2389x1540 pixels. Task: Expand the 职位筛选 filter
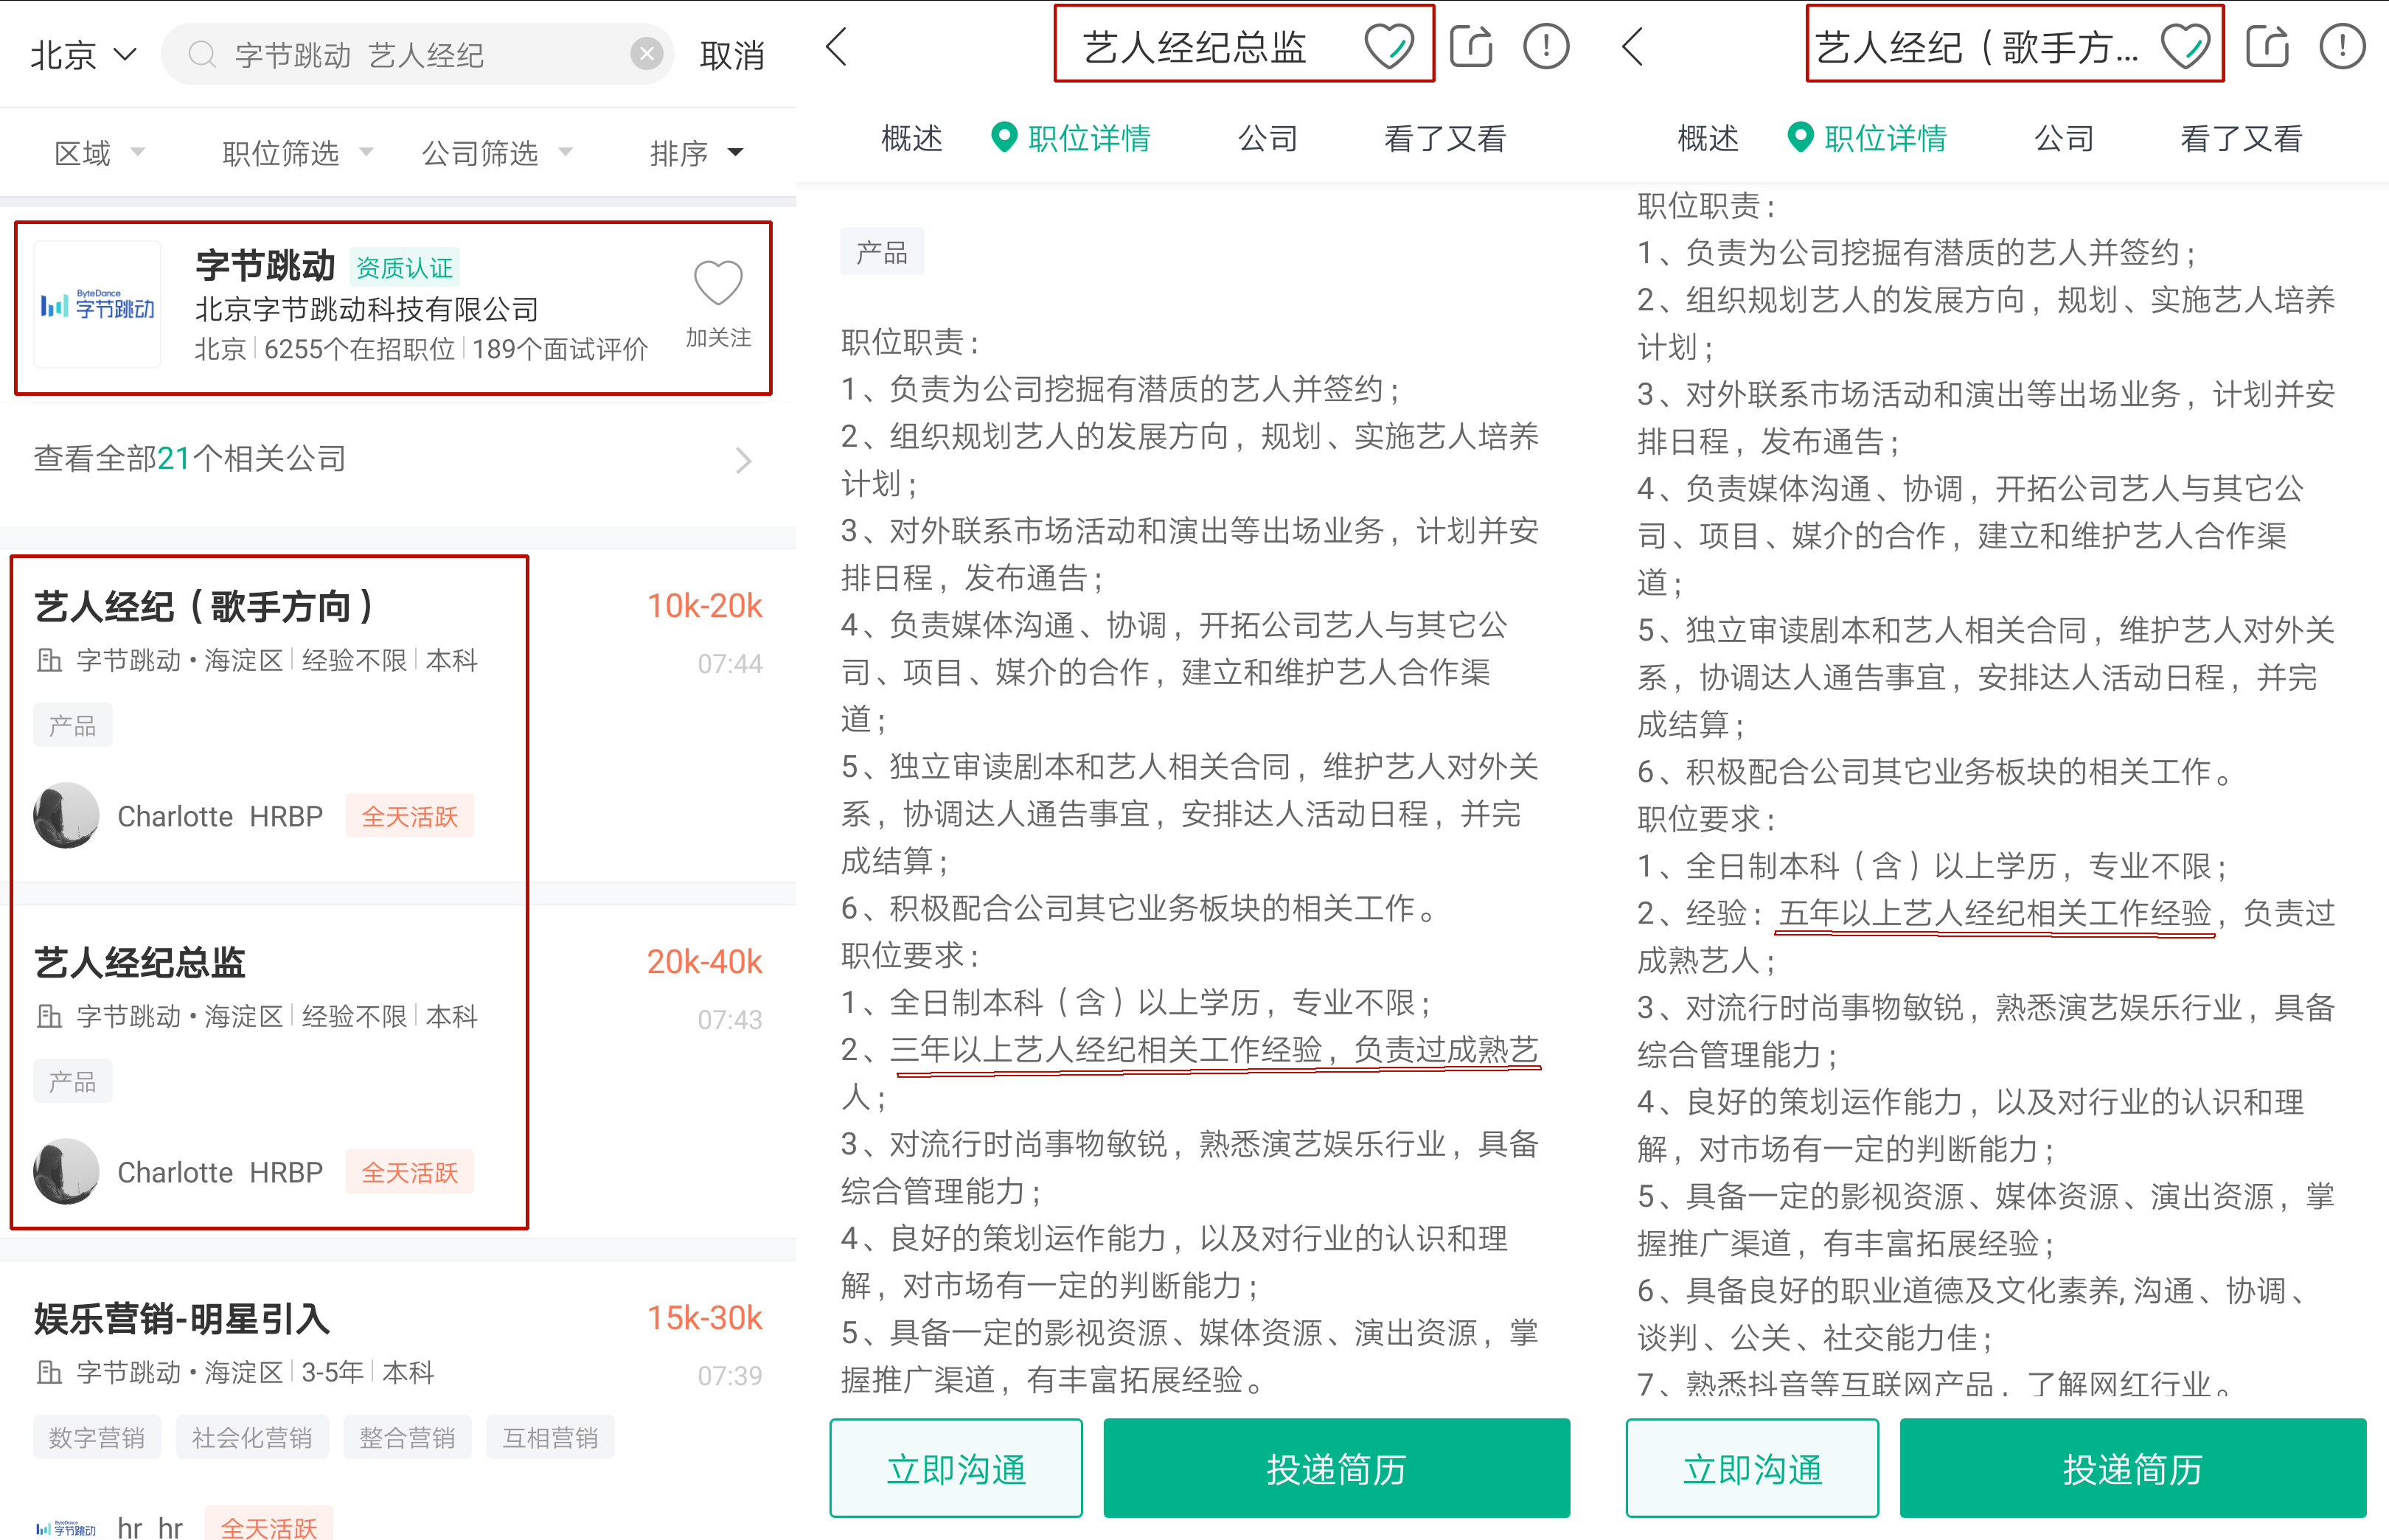pos(297,153)
